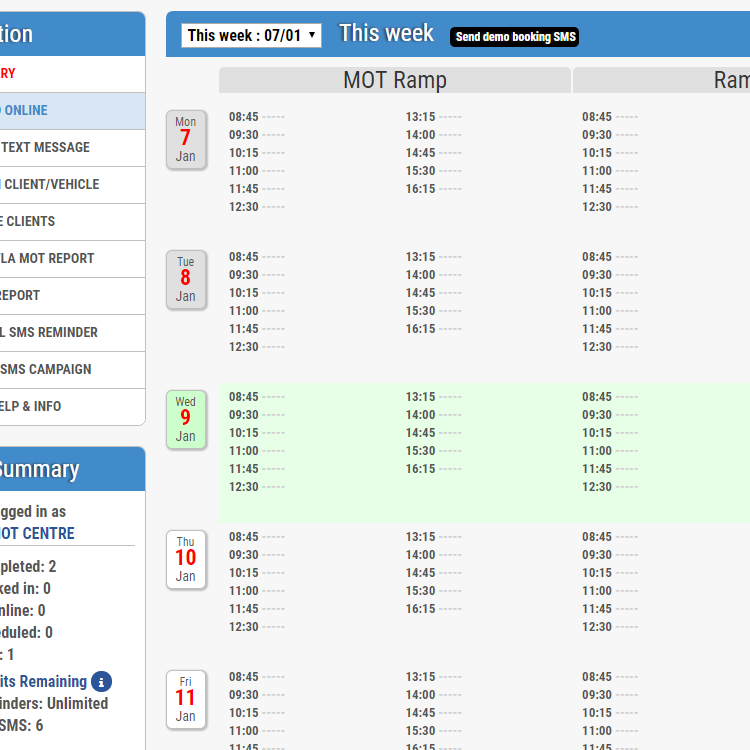Open the MOT REPORT menu item
This screenshot has width=750, height=750.
[72, 259]
